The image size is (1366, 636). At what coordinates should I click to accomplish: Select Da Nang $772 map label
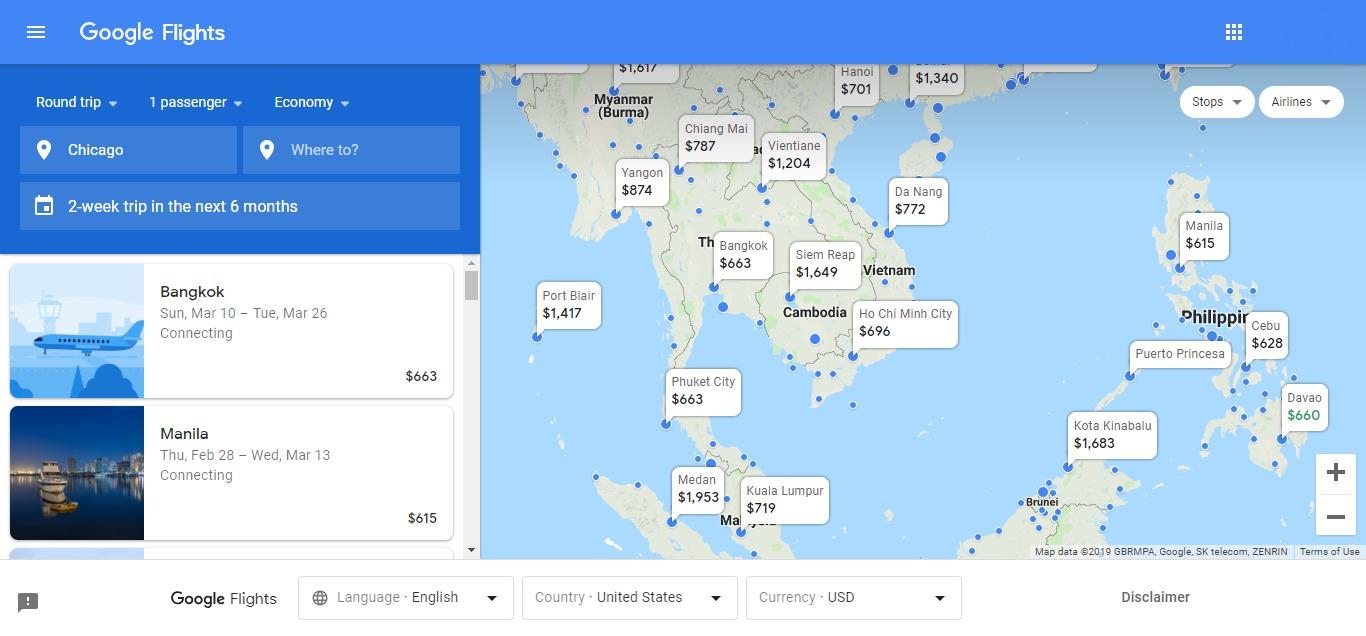918,201
